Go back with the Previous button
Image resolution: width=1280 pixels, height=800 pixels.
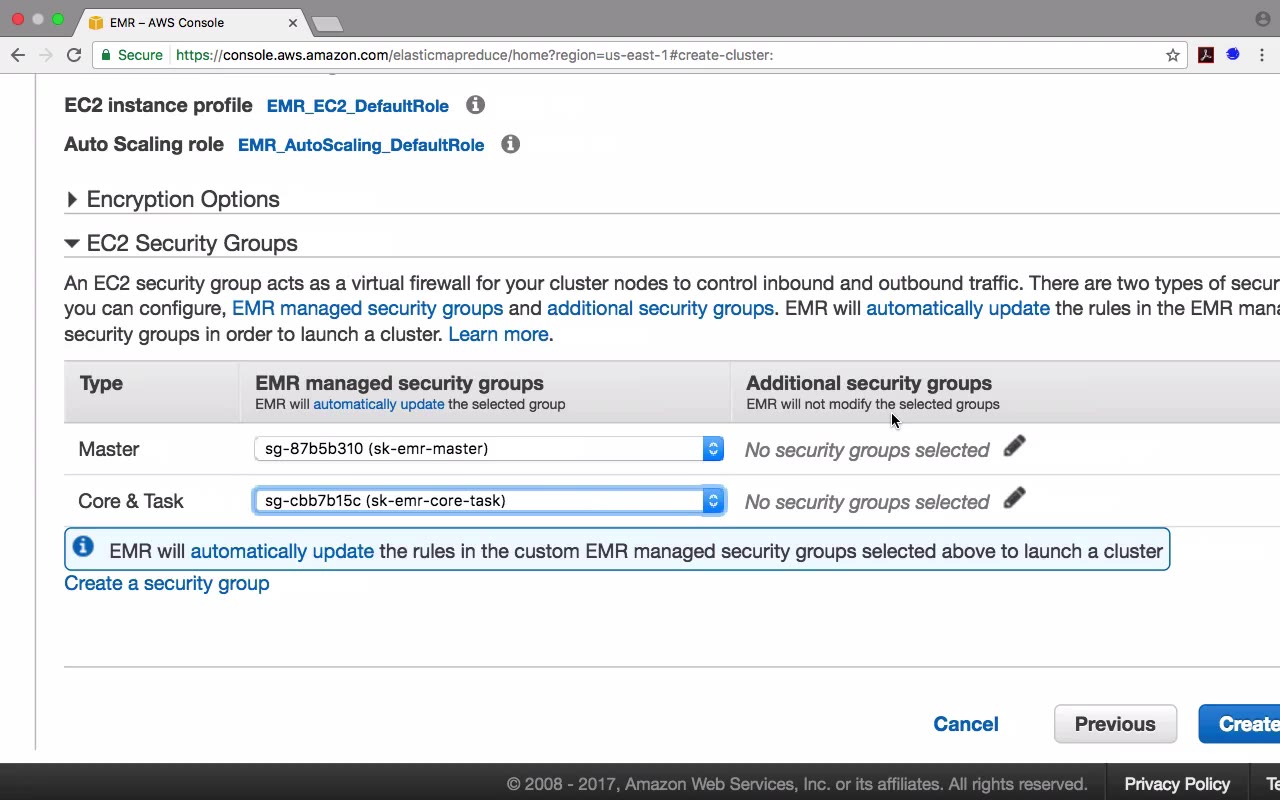click(x=1115, y=724)
